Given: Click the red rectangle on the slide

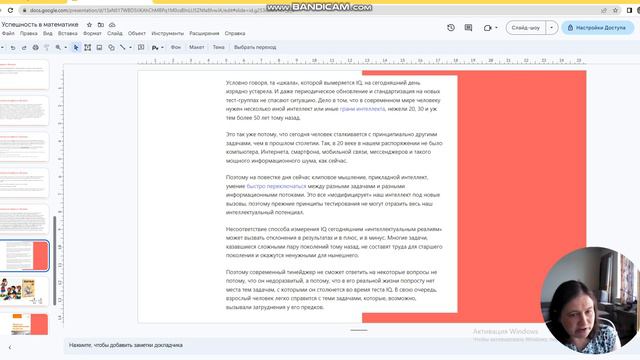Looking at the screenshot, I should tap(522, 196).
